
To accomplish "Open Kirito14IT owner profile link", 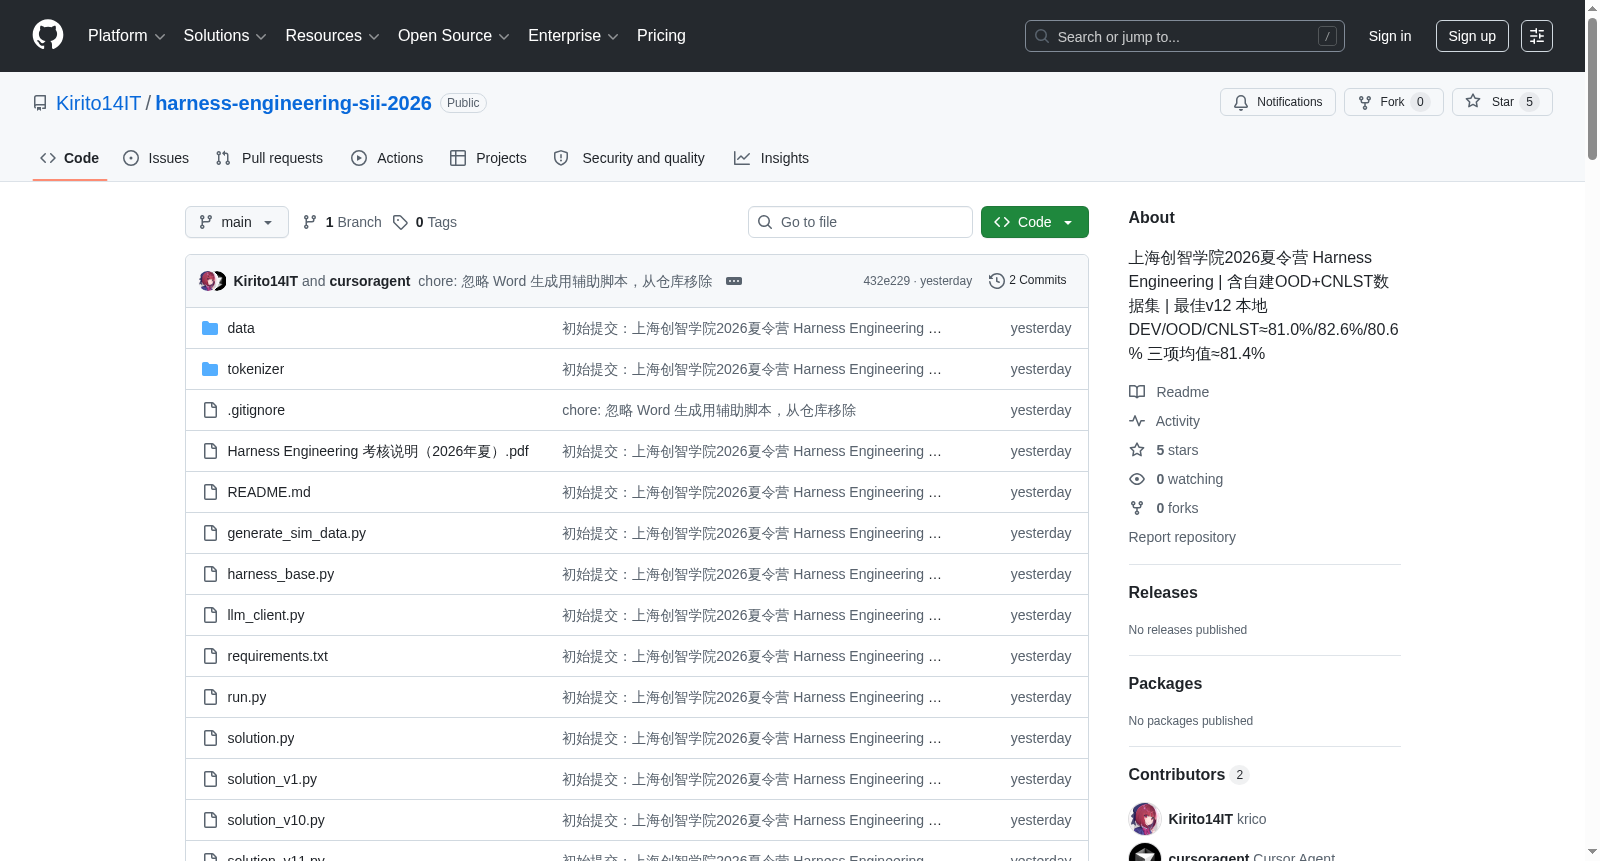I will [98, 103].
